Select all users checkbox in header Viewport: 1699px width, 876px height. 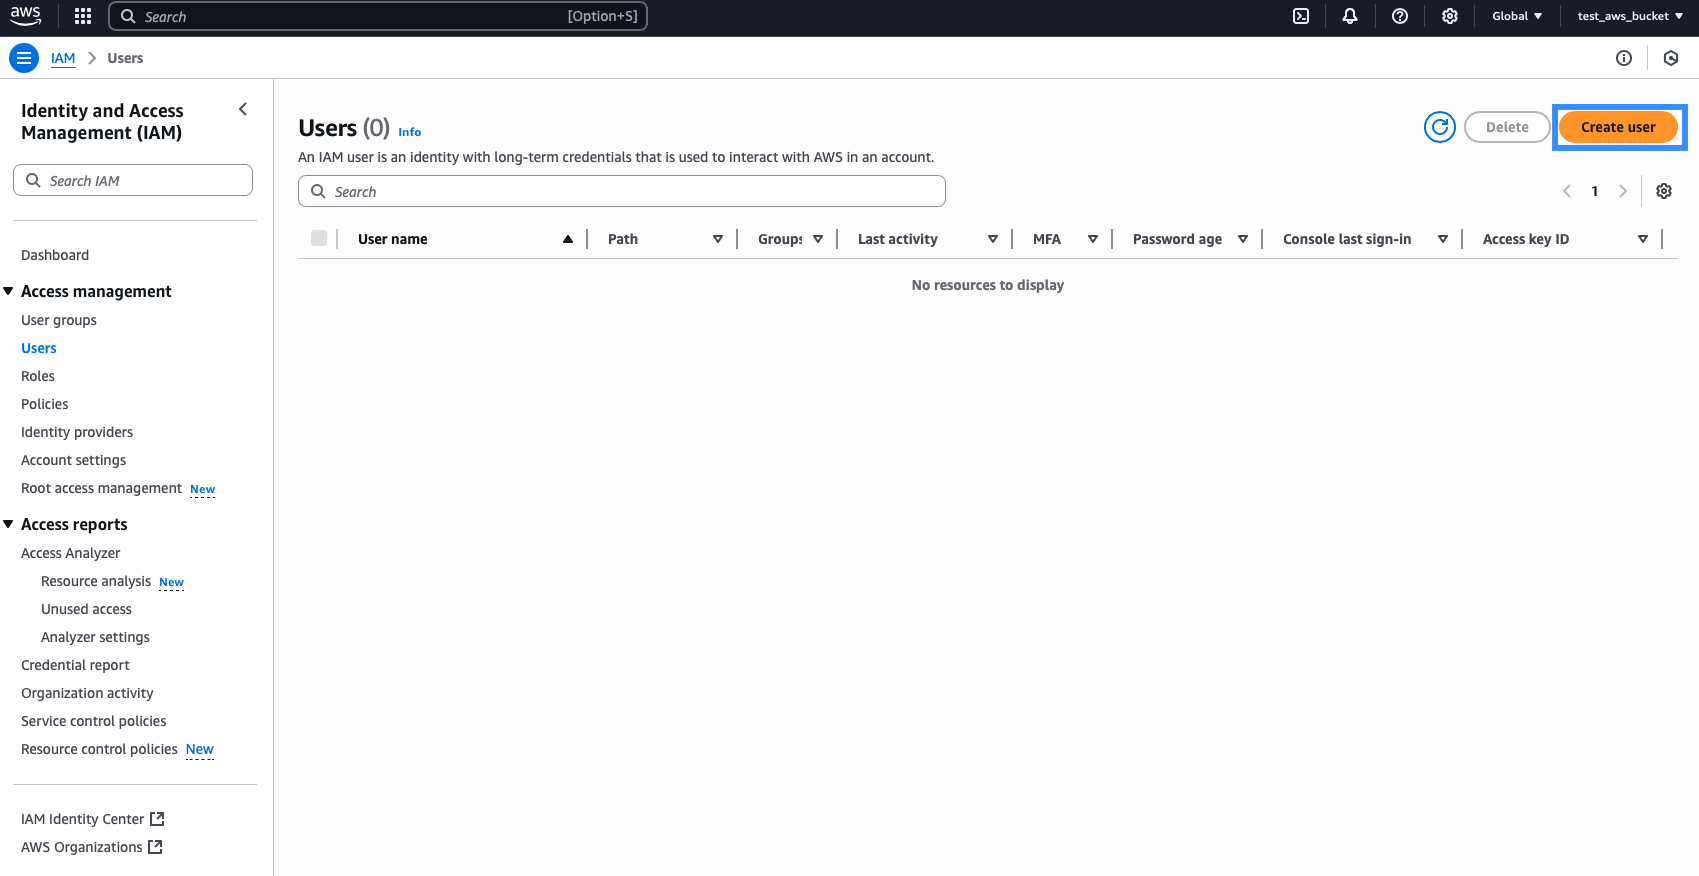click(x=319, y=238)
